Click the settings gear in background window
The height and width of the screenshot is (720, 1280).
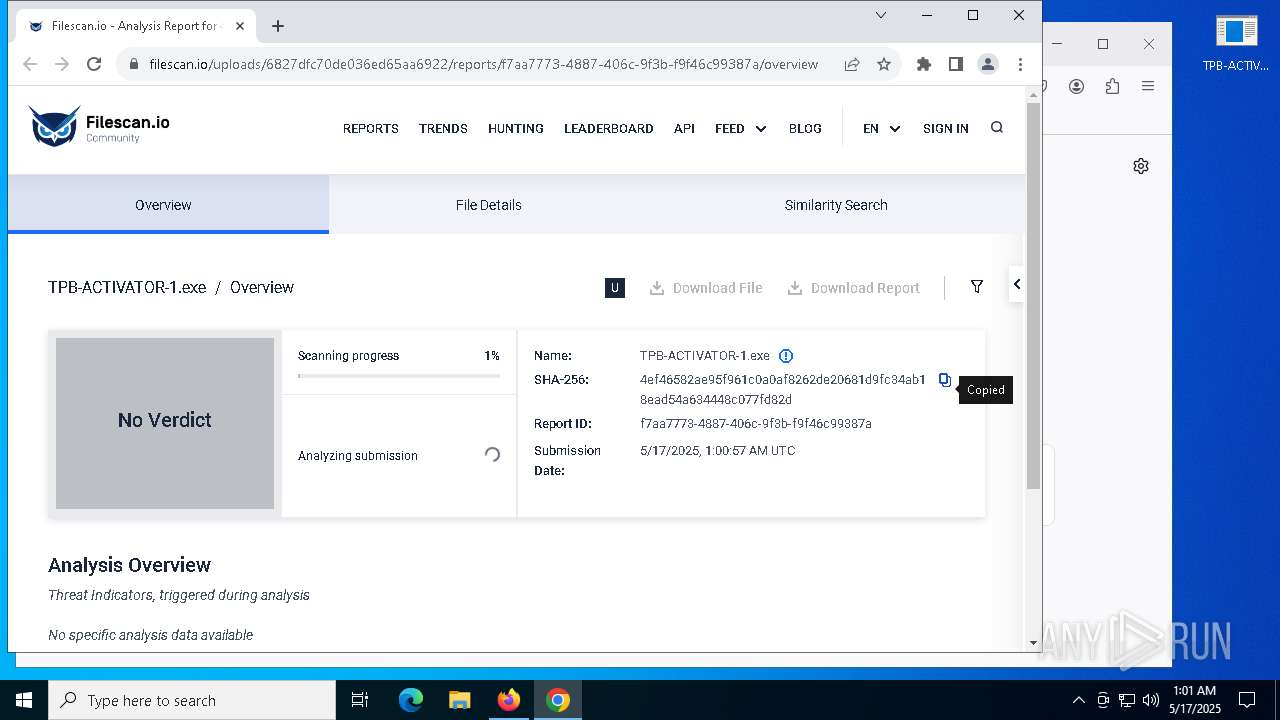(x=1141, y=166)
